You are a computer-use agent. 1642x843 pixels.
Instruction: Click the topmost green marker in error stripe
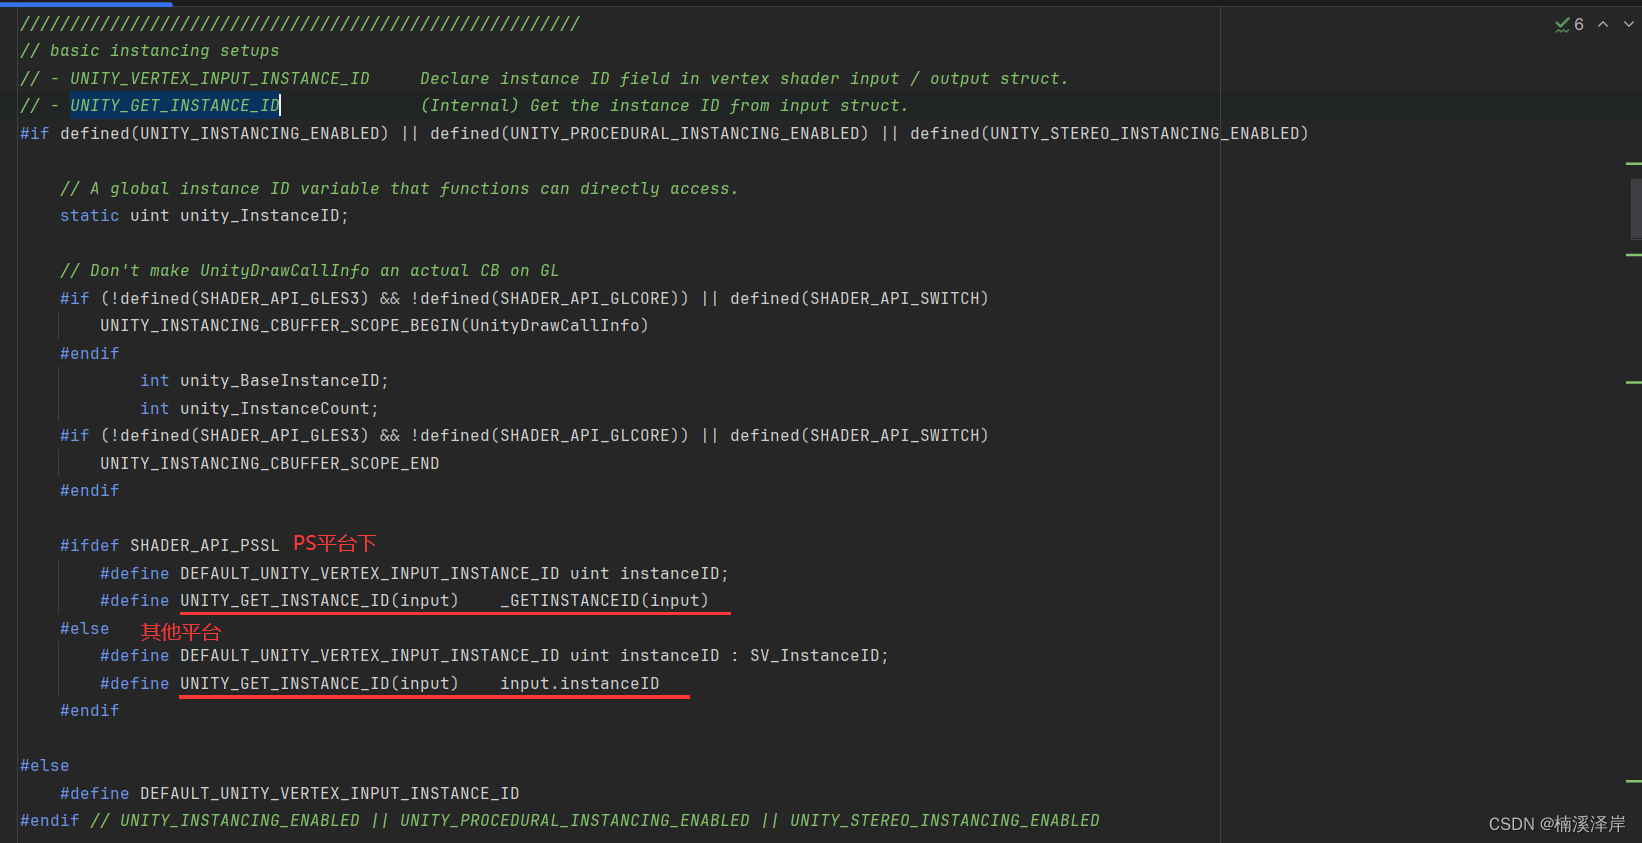1634,163
